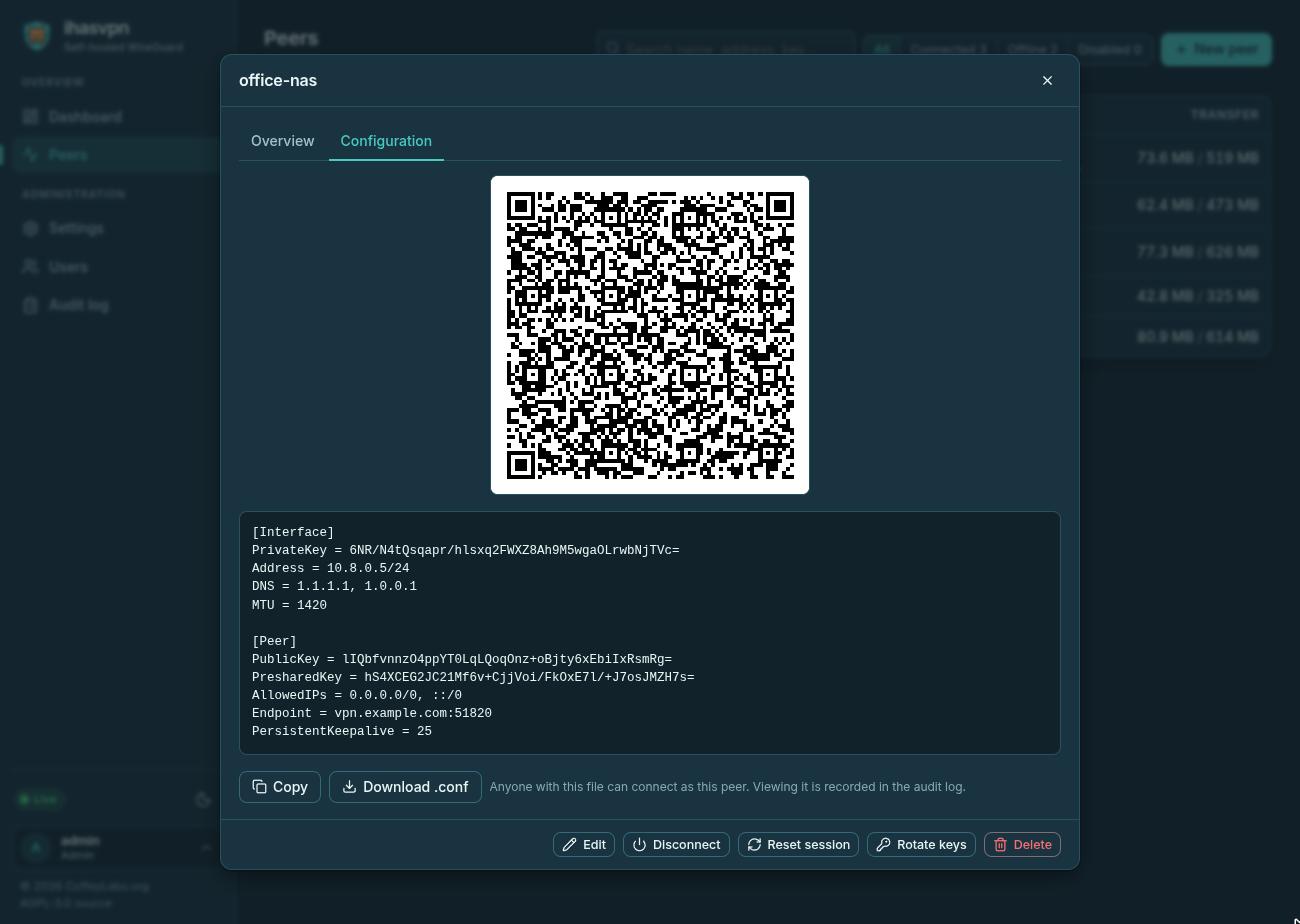Click the peer configuration QR code

pos(650,335)
